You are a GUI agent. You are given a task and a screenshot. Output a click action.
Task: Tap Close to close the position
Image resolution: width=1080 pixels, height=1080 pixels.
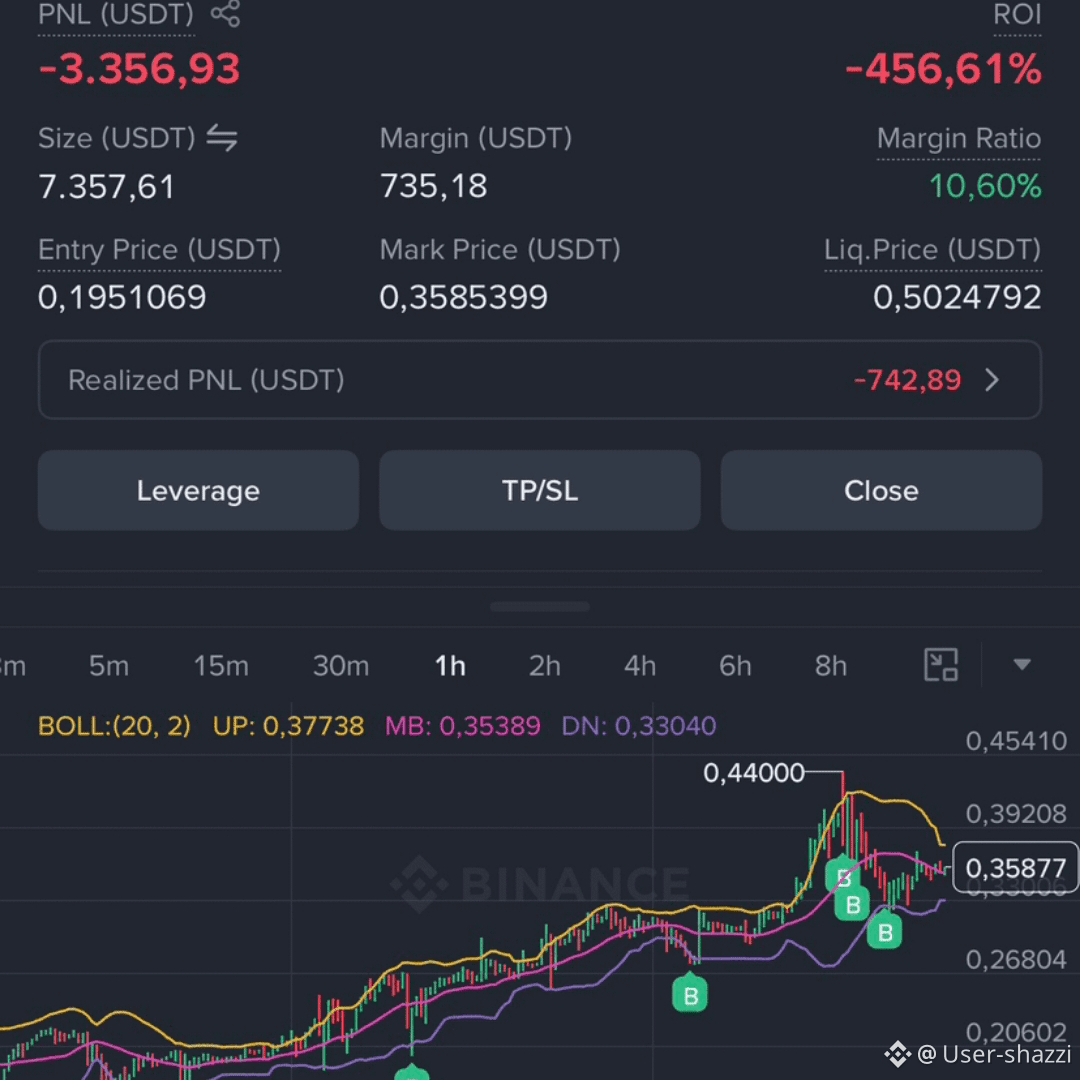point(881,490)
